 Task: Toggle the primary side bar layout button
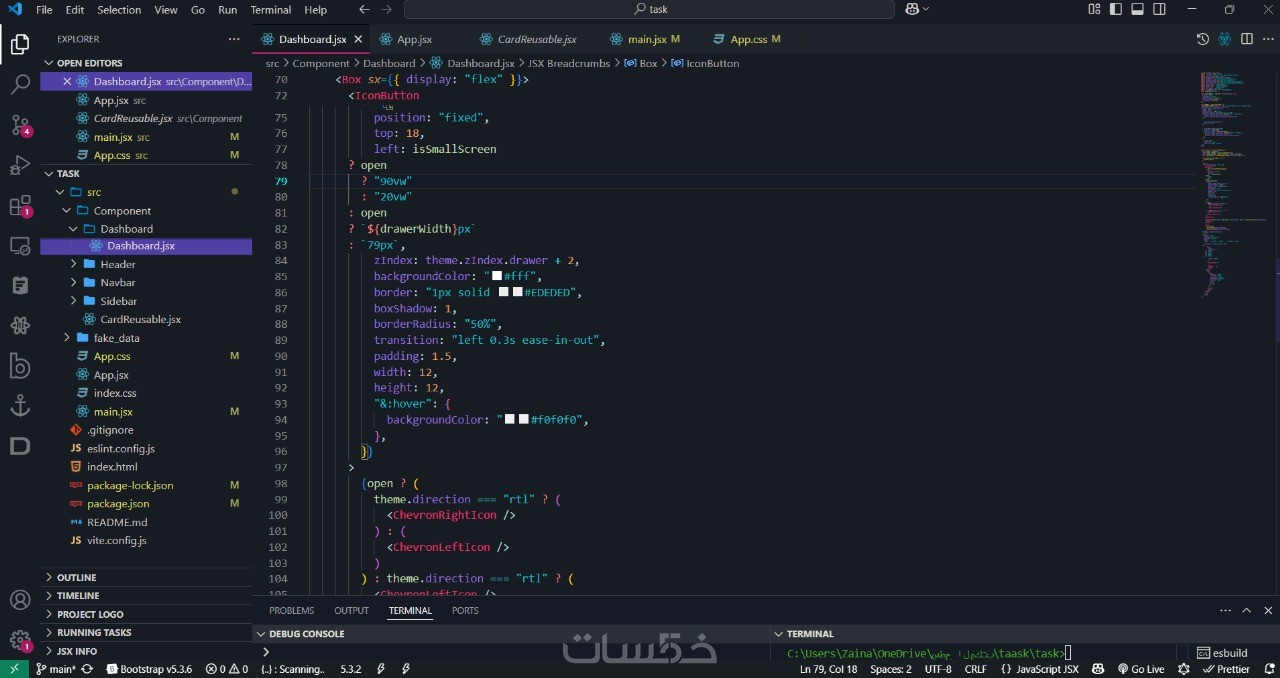pyautogui.click(x=1115, y=10)
